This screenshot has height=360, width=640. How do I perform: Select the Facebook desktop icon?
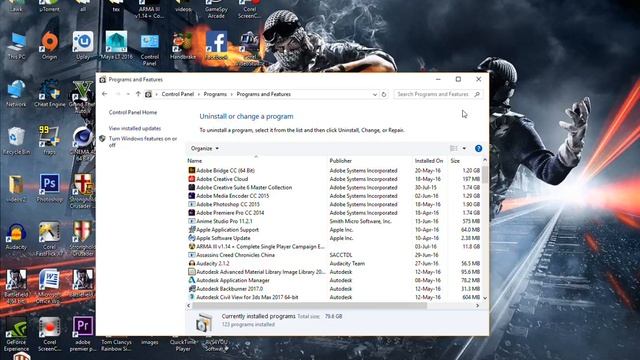pyautogui.click(x=216, y=46)
